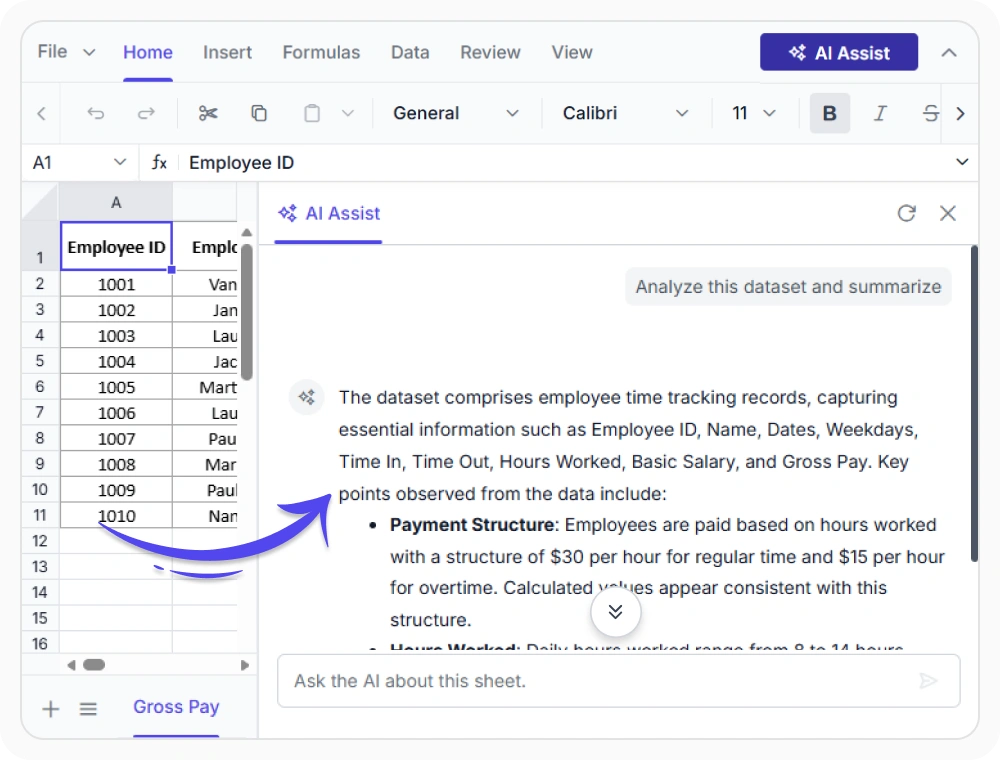Switch to the Review tab

pos(490,52)
